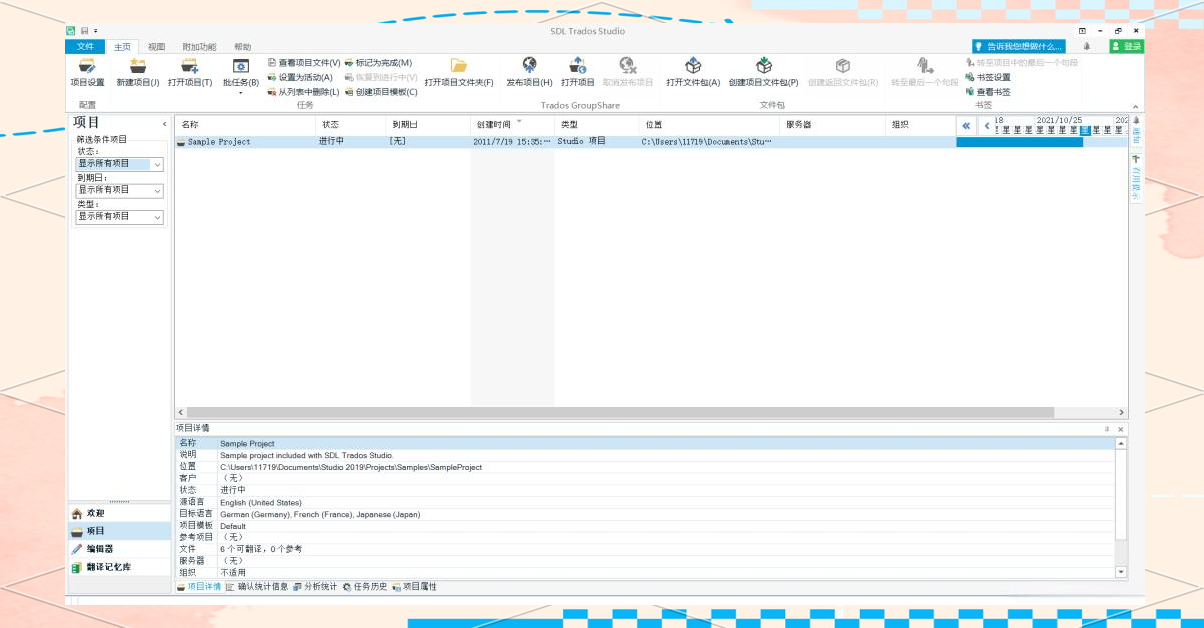This screenshot has height=628, width=1204.
Task: Click the 位置 column header
Action: [x=709, y=125]
